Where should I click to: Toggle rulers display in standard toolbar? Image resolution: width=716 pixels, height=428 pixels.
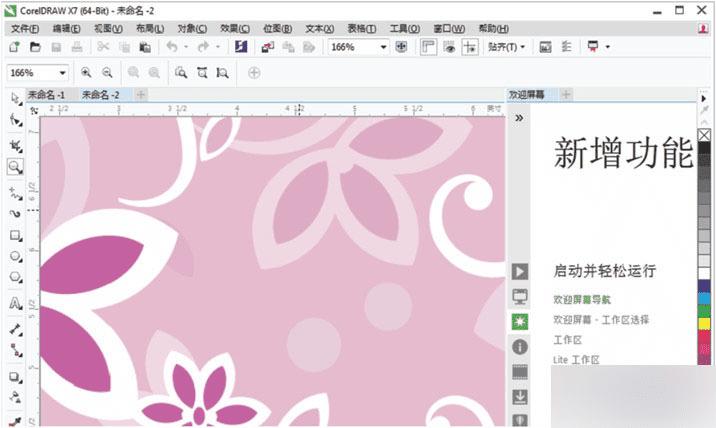[428, 47]
